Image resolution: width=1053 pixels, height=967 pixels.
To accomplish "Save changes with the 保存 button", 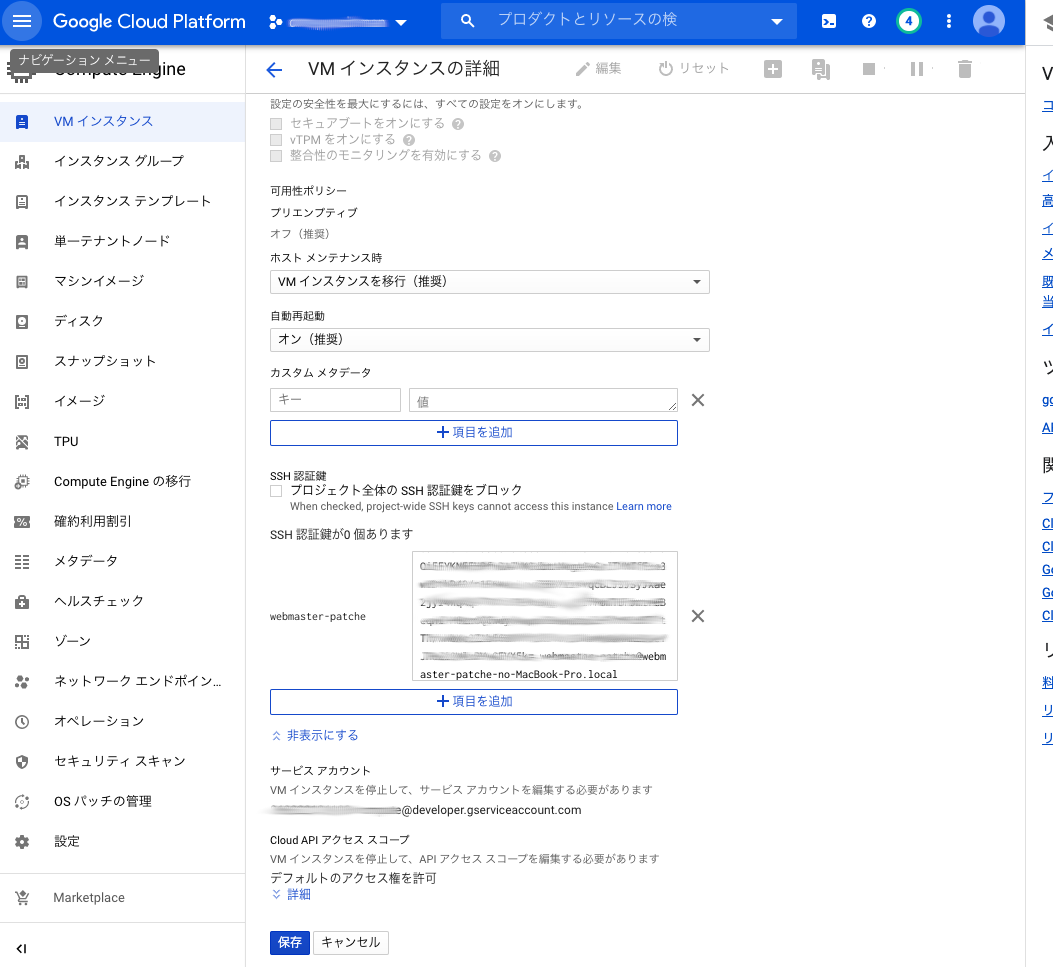I will tap(289, 942).
